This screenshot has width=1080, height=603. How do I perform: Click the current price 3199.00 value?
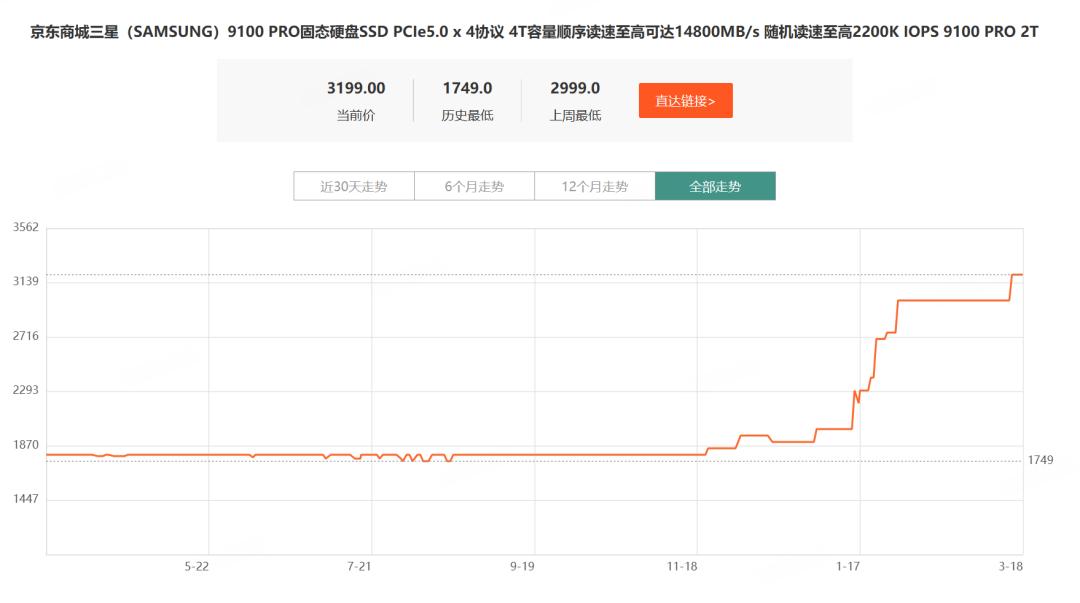pos(356,89)
